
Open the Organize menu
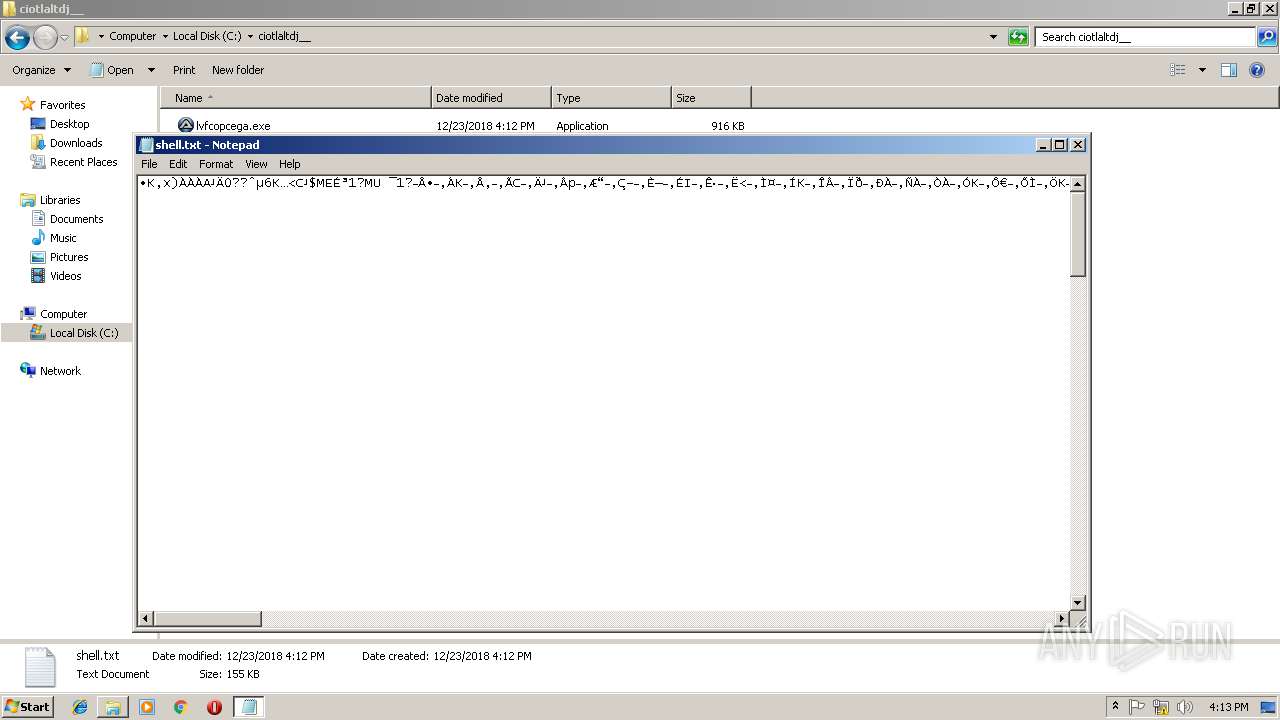41,70
